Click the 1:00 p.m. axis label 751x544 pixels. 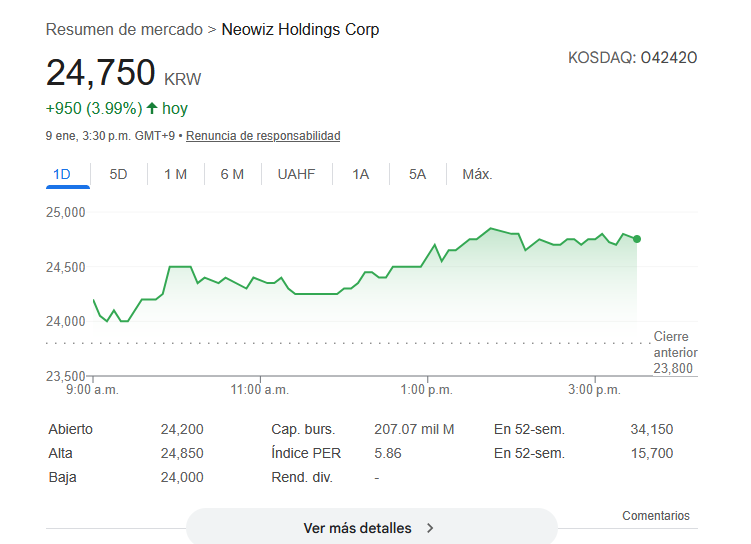click(426, 390)
